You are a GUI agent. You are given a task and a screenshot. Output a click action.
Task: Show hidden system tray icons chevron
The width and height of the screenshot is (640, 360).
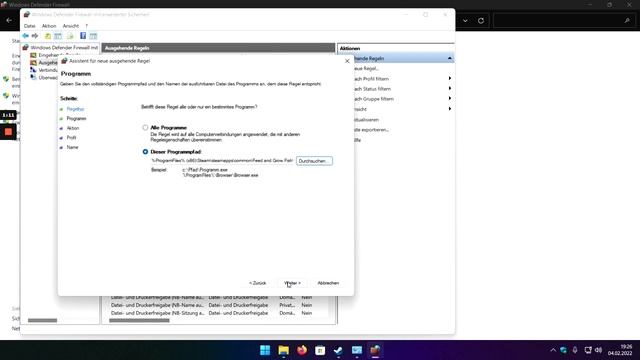[x=553, y=350]
